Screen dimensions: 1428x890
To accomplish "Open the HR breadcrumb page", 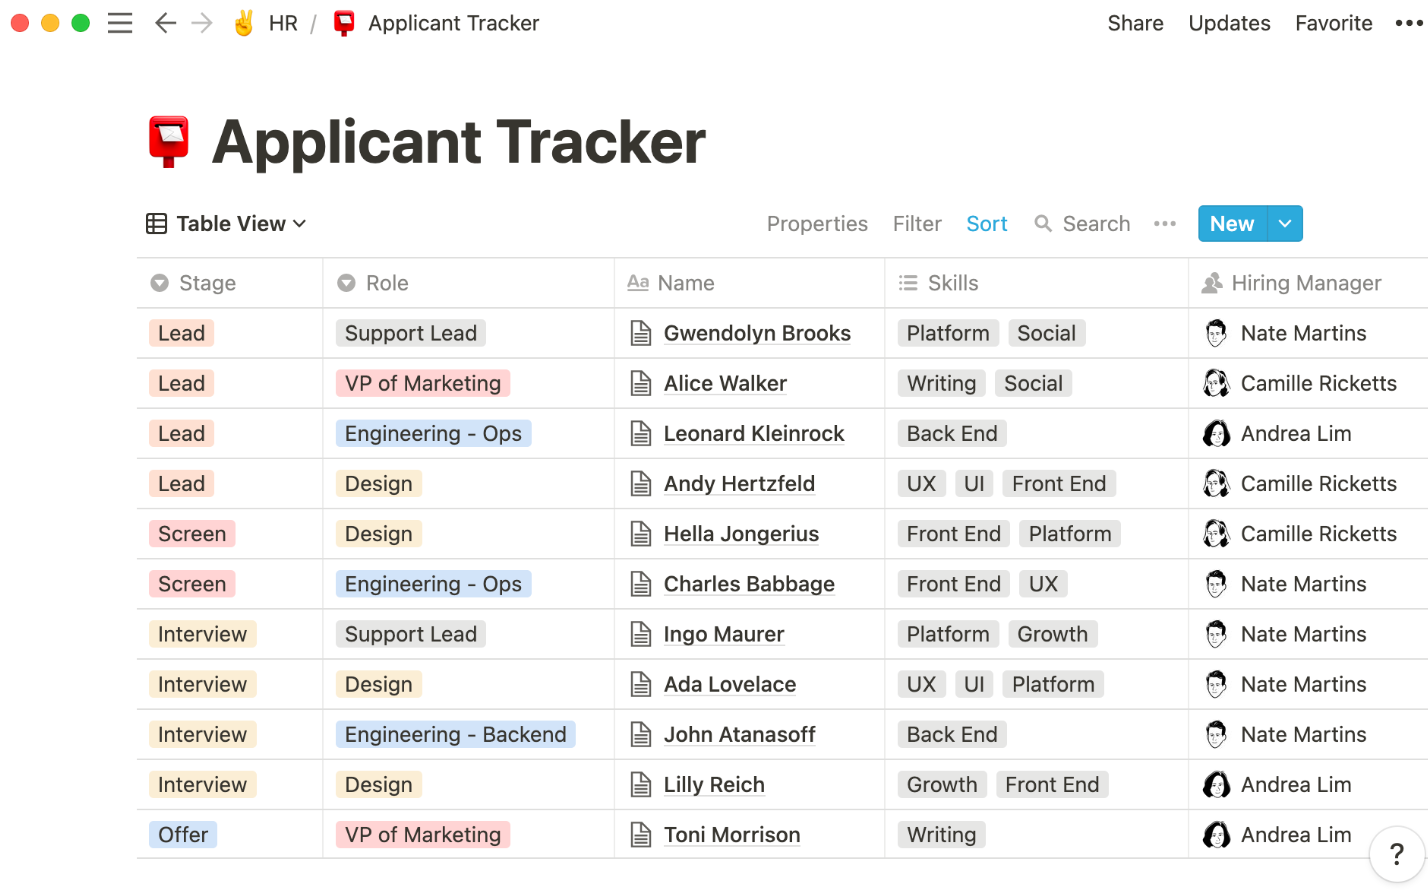I will pos(281,22).
